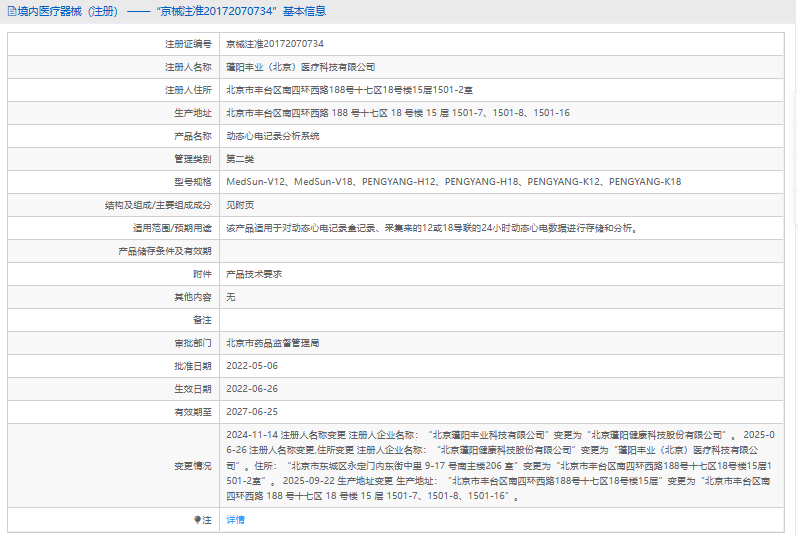
Task: Click the model list starting with MedSun-V12
Action: click(x=453, y=182)
